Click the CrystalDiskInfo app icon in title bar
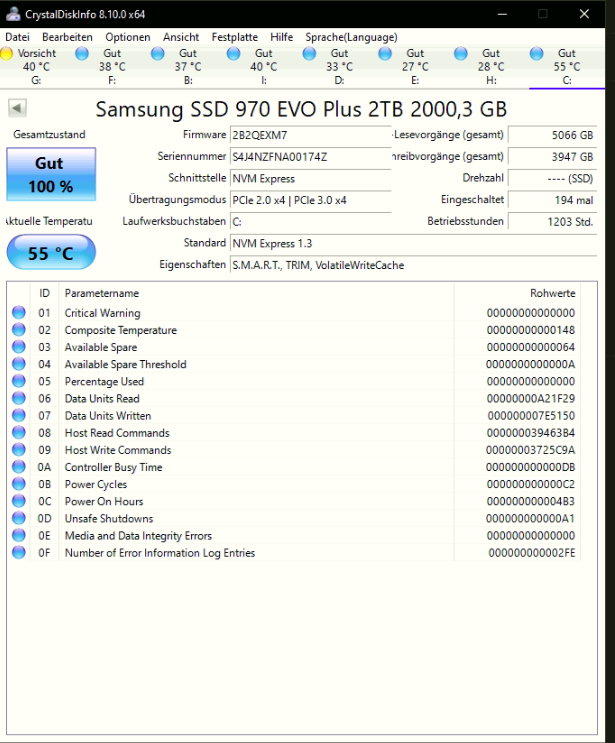The height and width of the screenshot is (743, 615). pos(13,14)
